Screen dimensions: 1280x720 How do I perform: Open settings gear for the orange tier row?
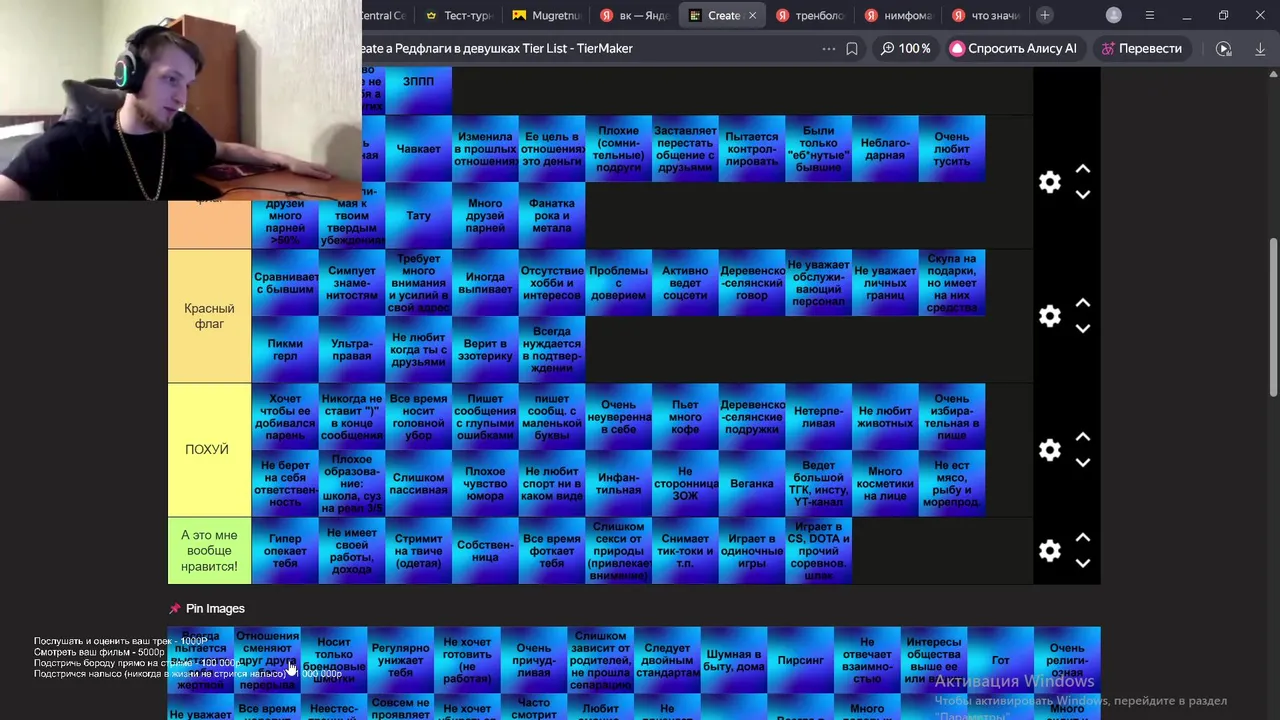point(1049,182)
